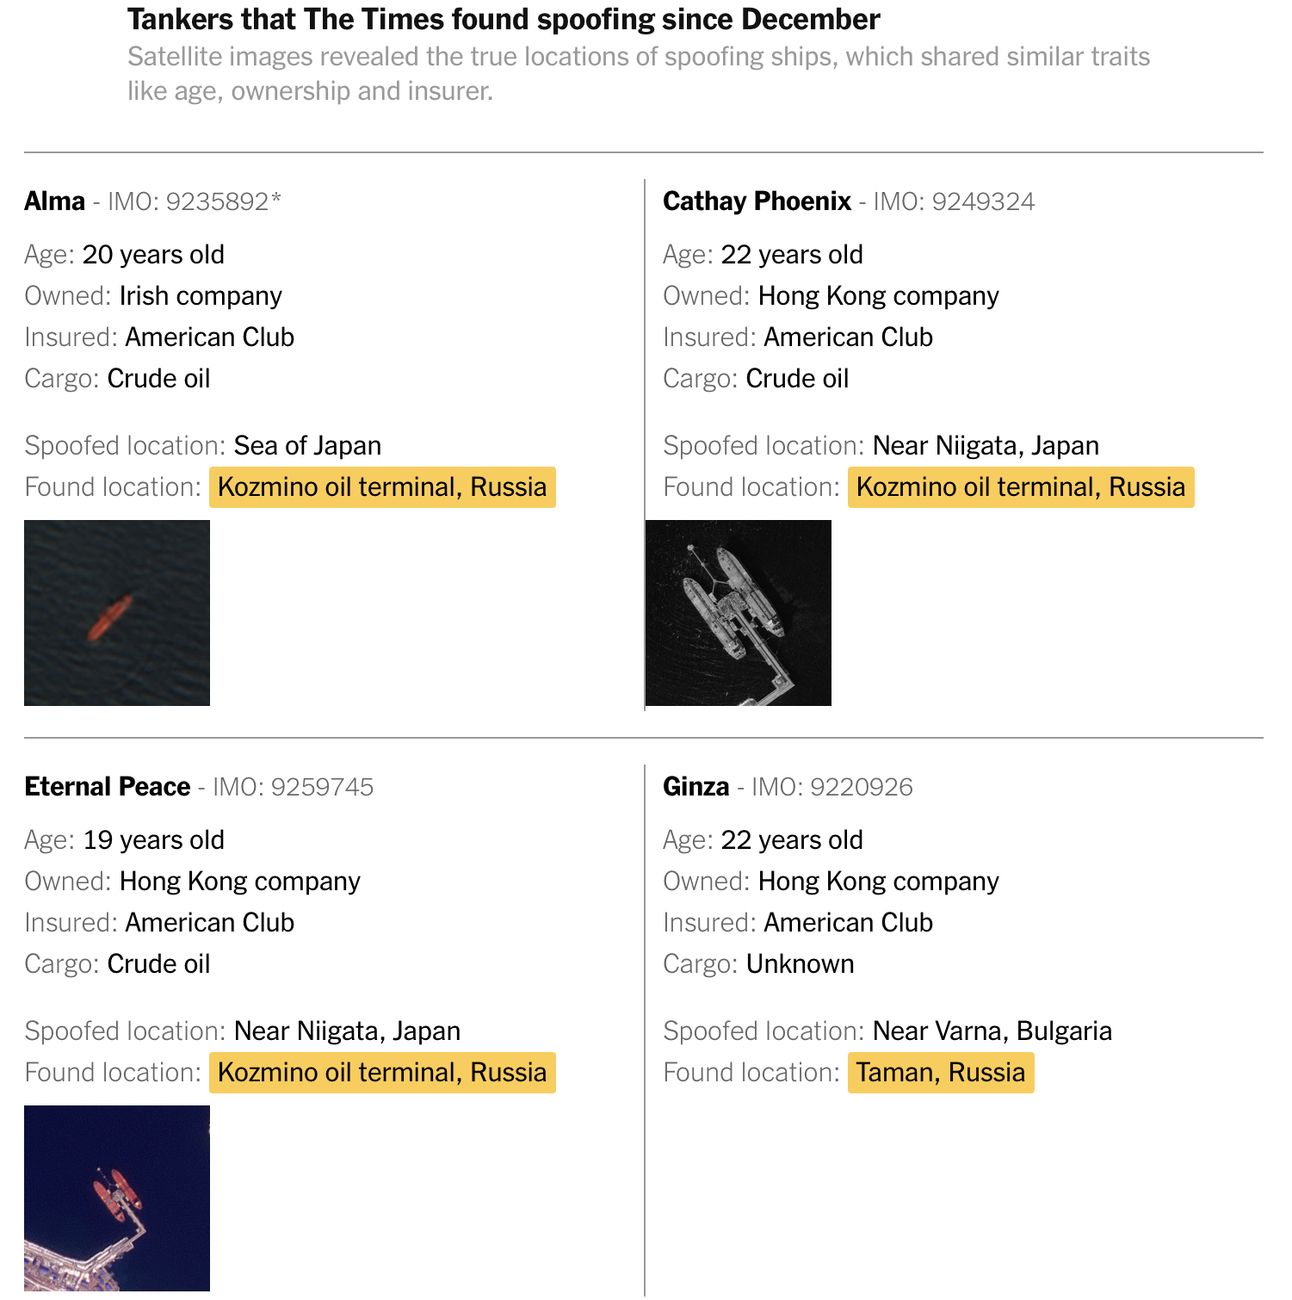Select the Cathay Phoenix ship name heading
This screenshot has height=1300, width=1292.
point(757,201)
